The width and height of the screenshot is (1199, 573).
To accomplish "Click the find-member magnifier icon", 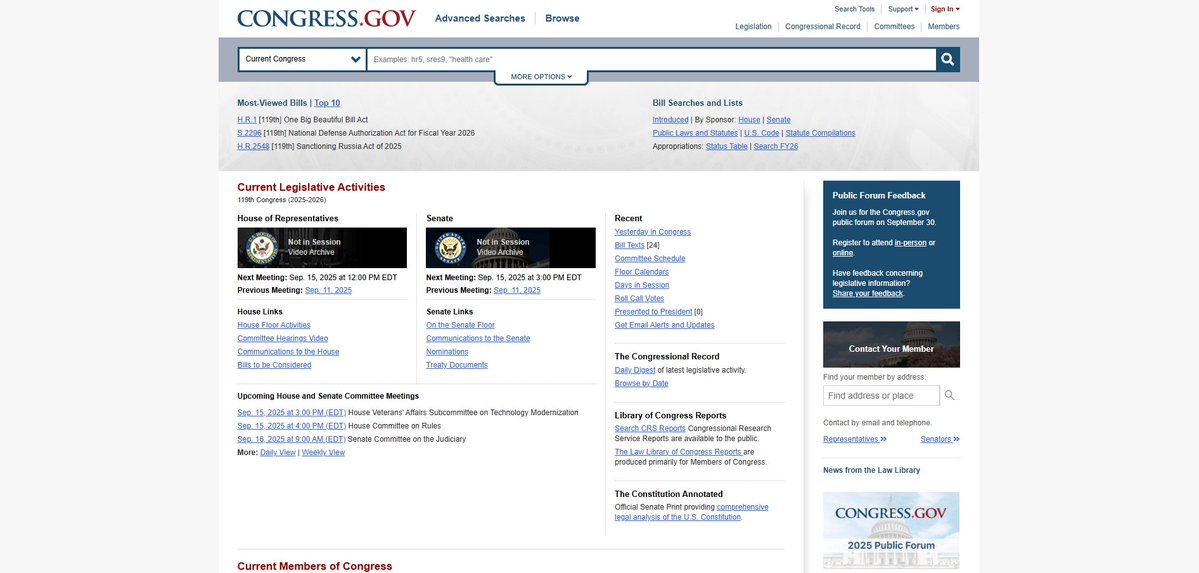I will click(949, 396).
